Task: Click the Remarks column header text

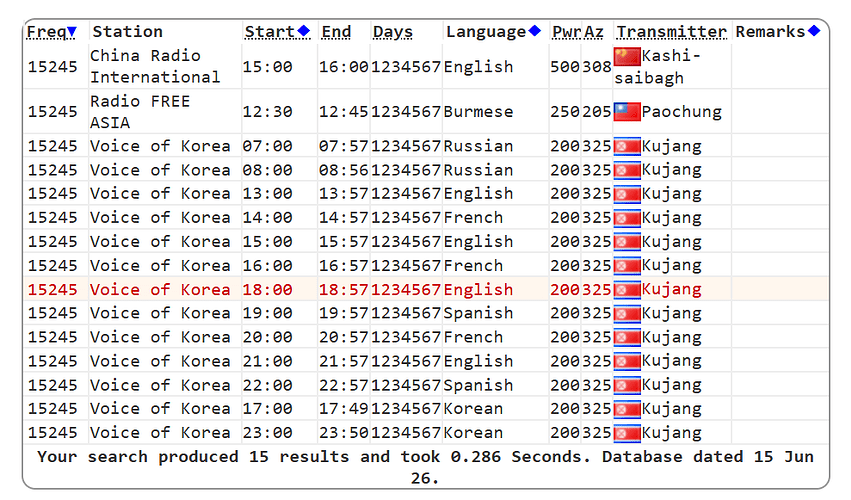Action: (770, 32)
